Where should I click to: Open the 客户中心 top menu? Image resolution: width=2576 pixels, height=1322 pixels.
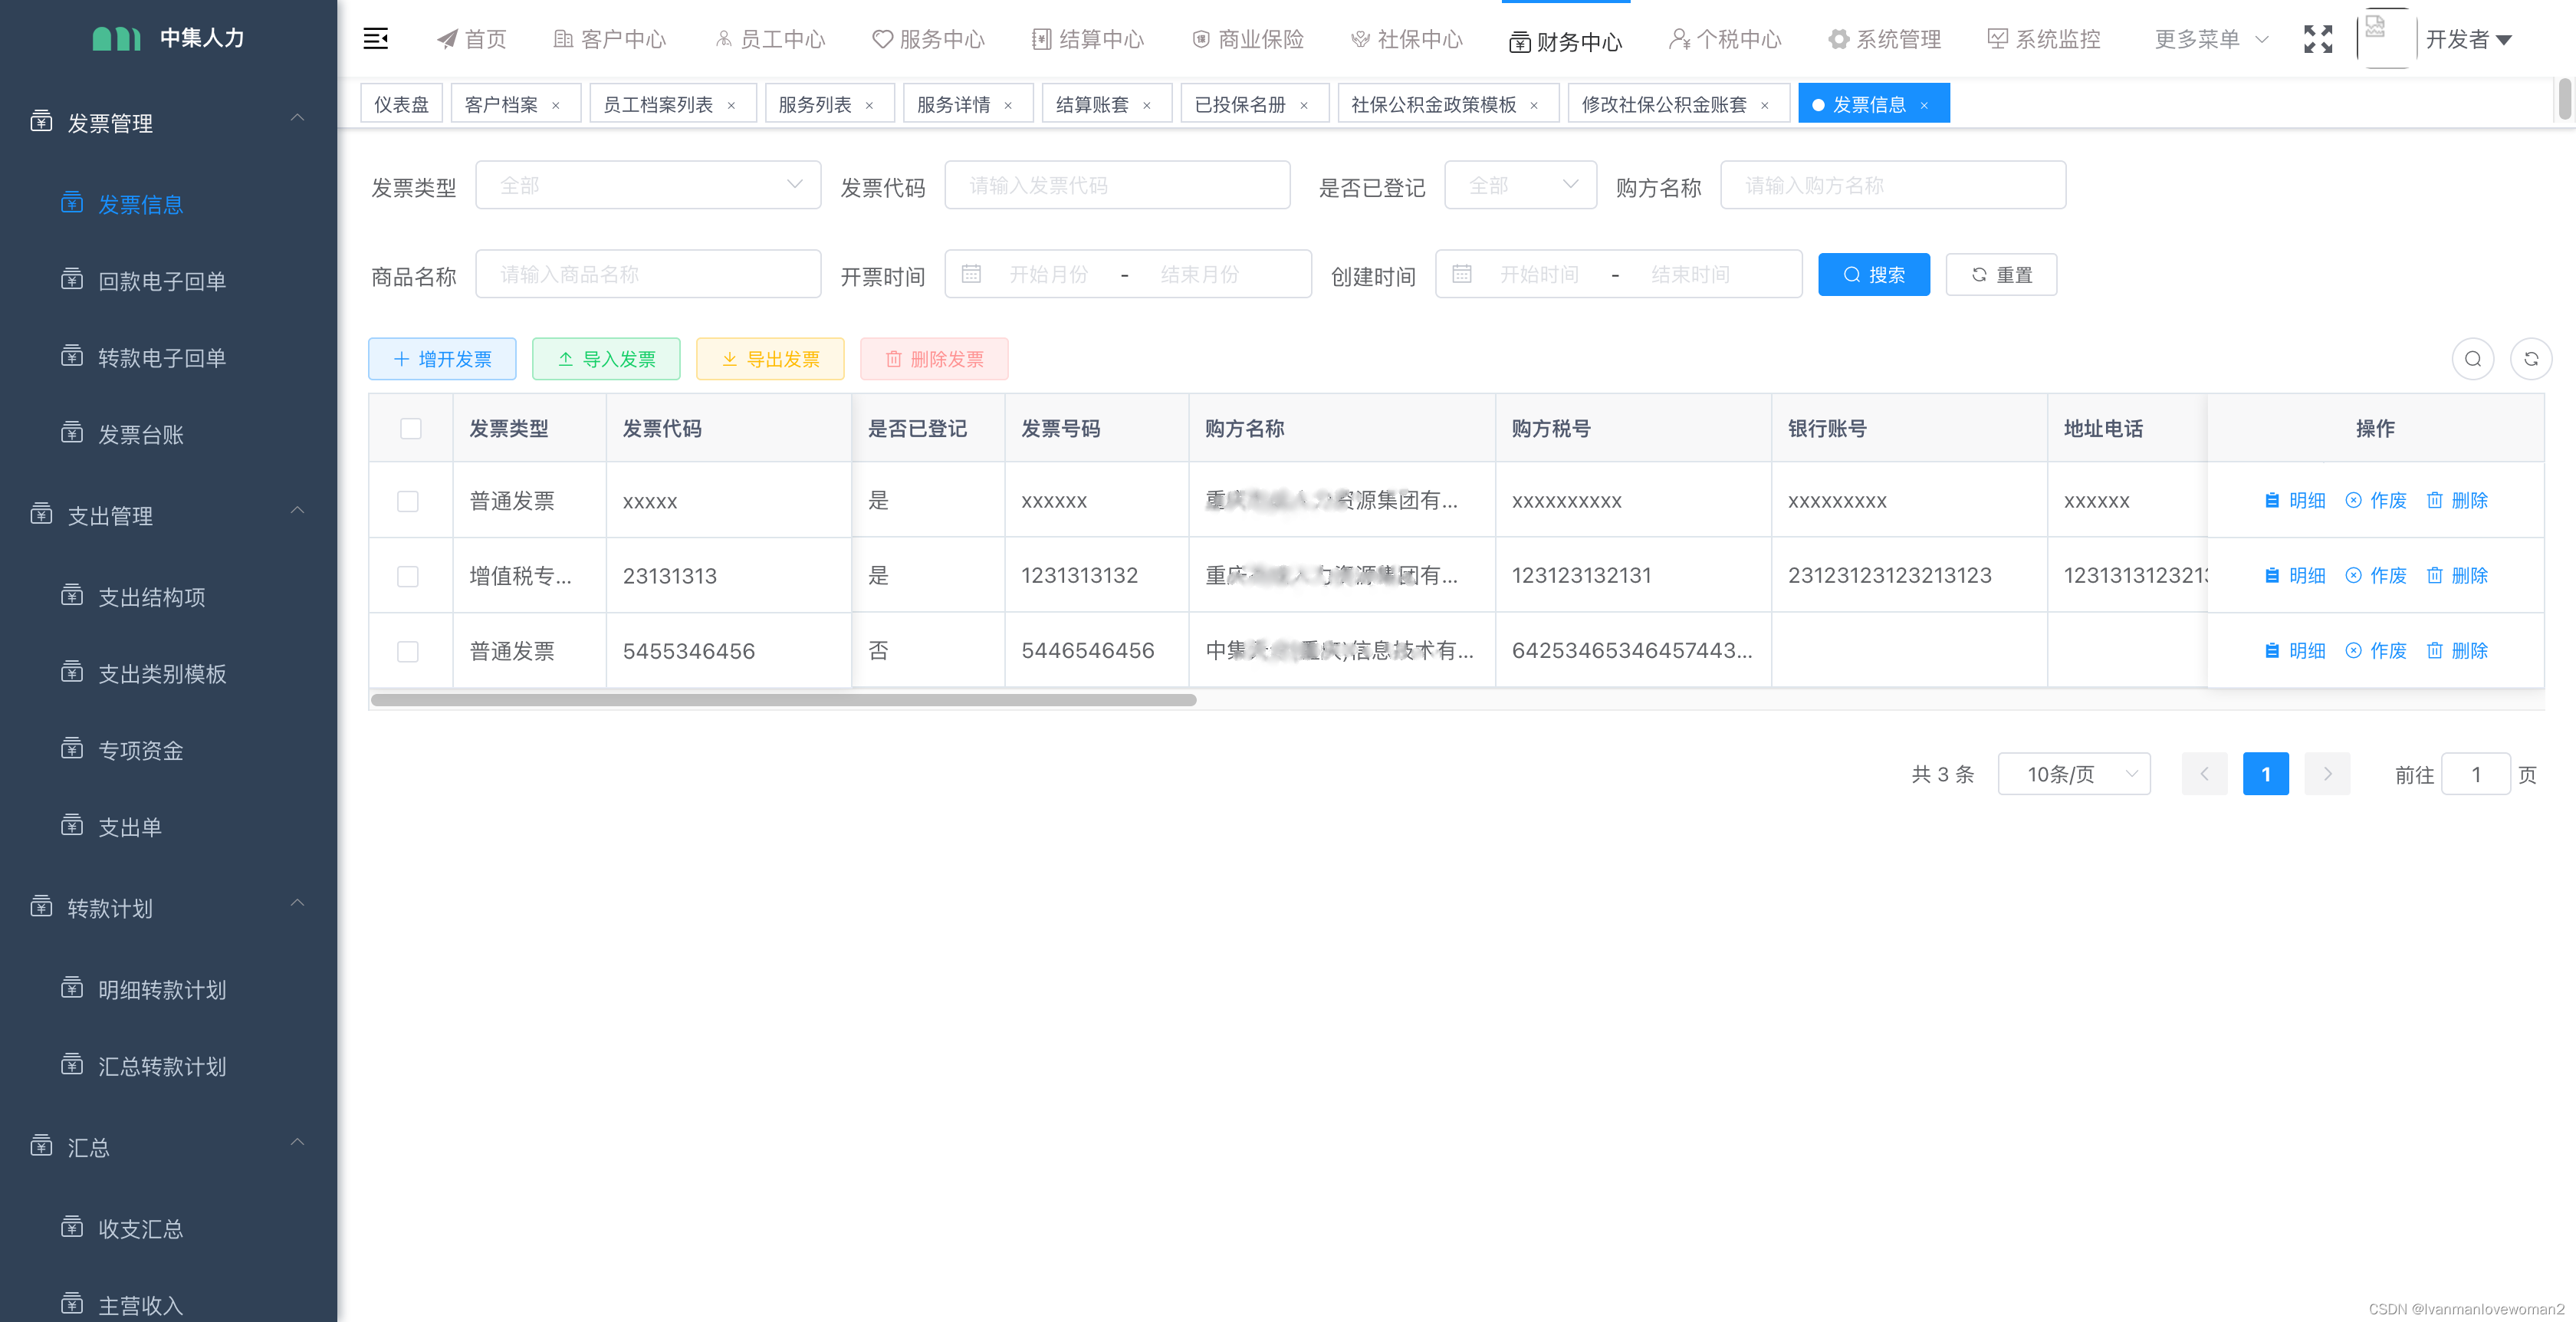point(610,39)
